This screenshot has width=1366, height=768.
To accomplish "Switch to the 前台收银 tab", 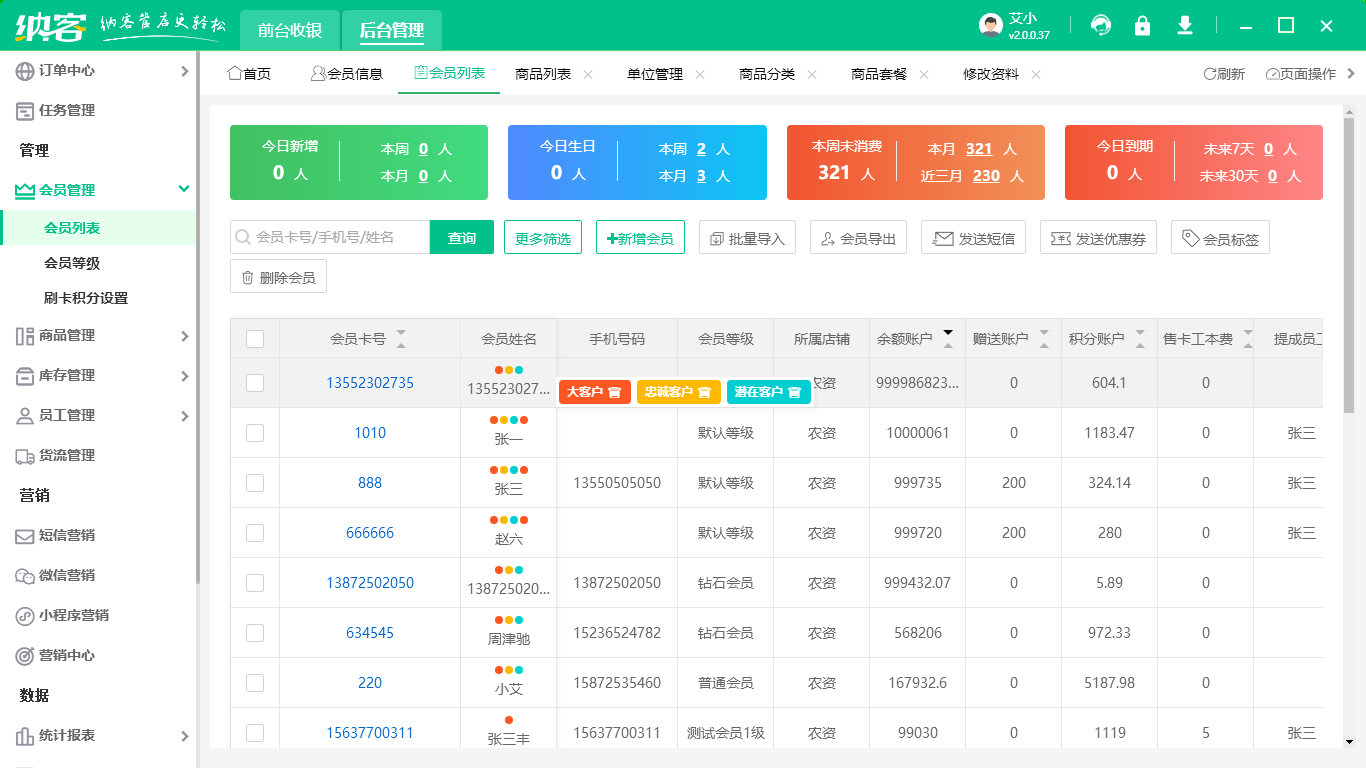I will point(290,30).
